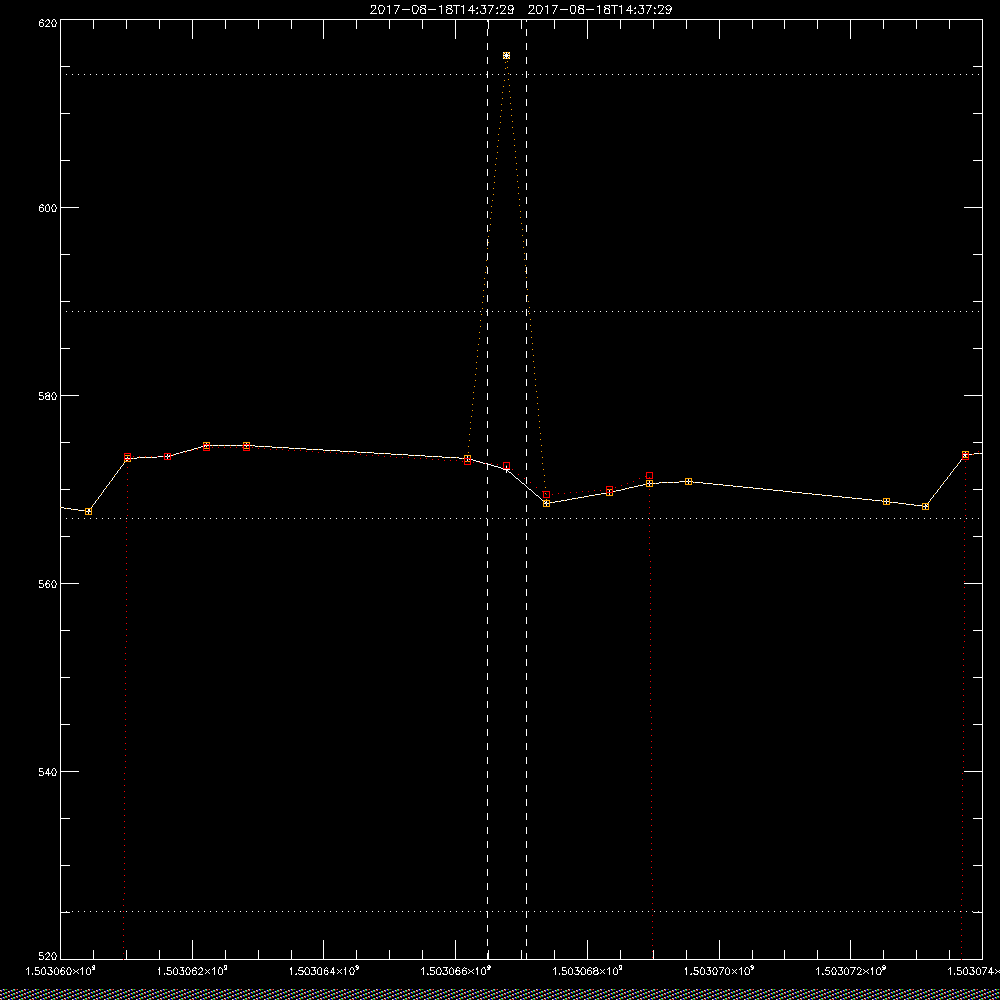Click the x-axis label 1.503066×10⁹
The height and width of the screenshot is (1000, 1000).
455,971
